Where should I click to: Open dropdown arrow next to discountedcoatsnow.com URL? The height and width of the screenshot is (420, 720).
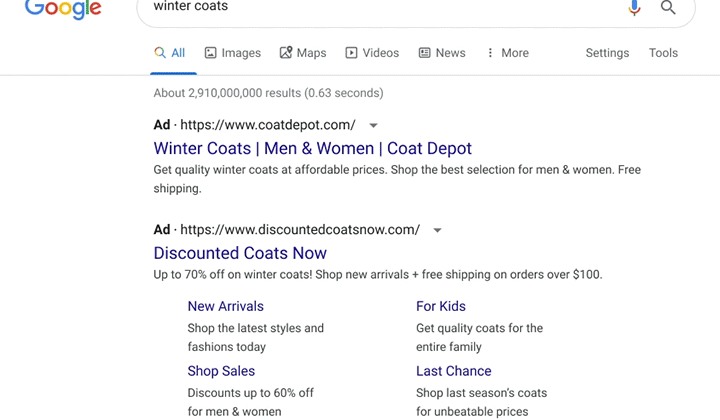click(437, 230)
